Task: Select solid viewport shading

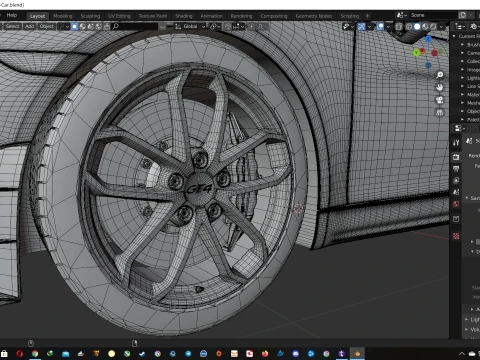Action: (417, 26)
